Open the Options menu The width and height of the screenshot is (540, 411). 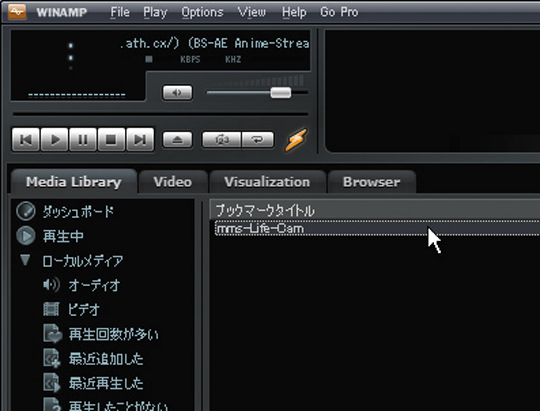202,12
